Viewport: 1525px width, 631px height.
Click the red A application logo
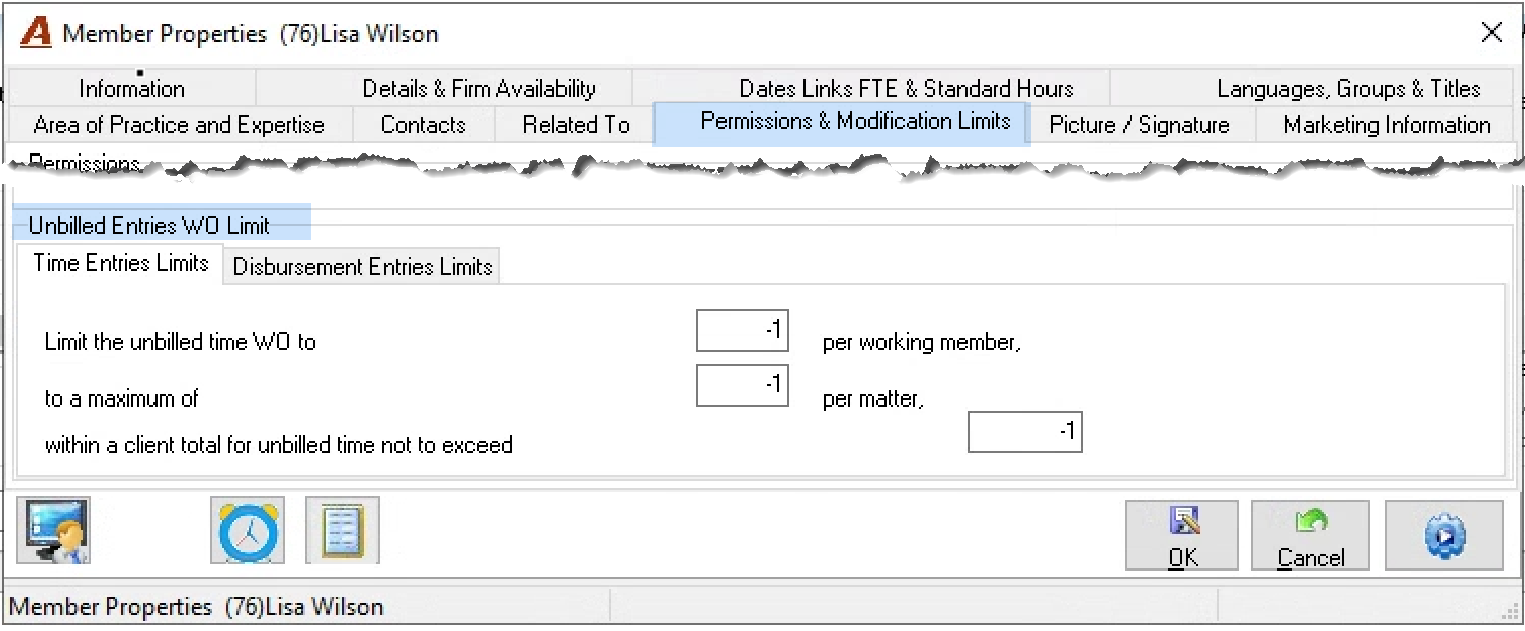click(x=35, y=33)
